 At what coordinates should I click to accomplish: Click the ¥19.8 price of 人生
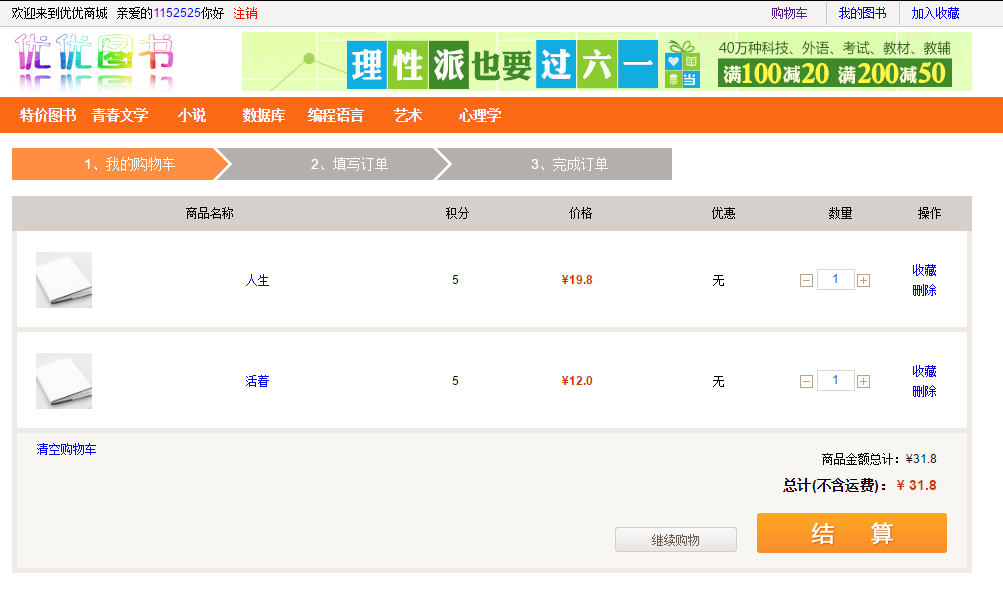[x=577, y=280]
